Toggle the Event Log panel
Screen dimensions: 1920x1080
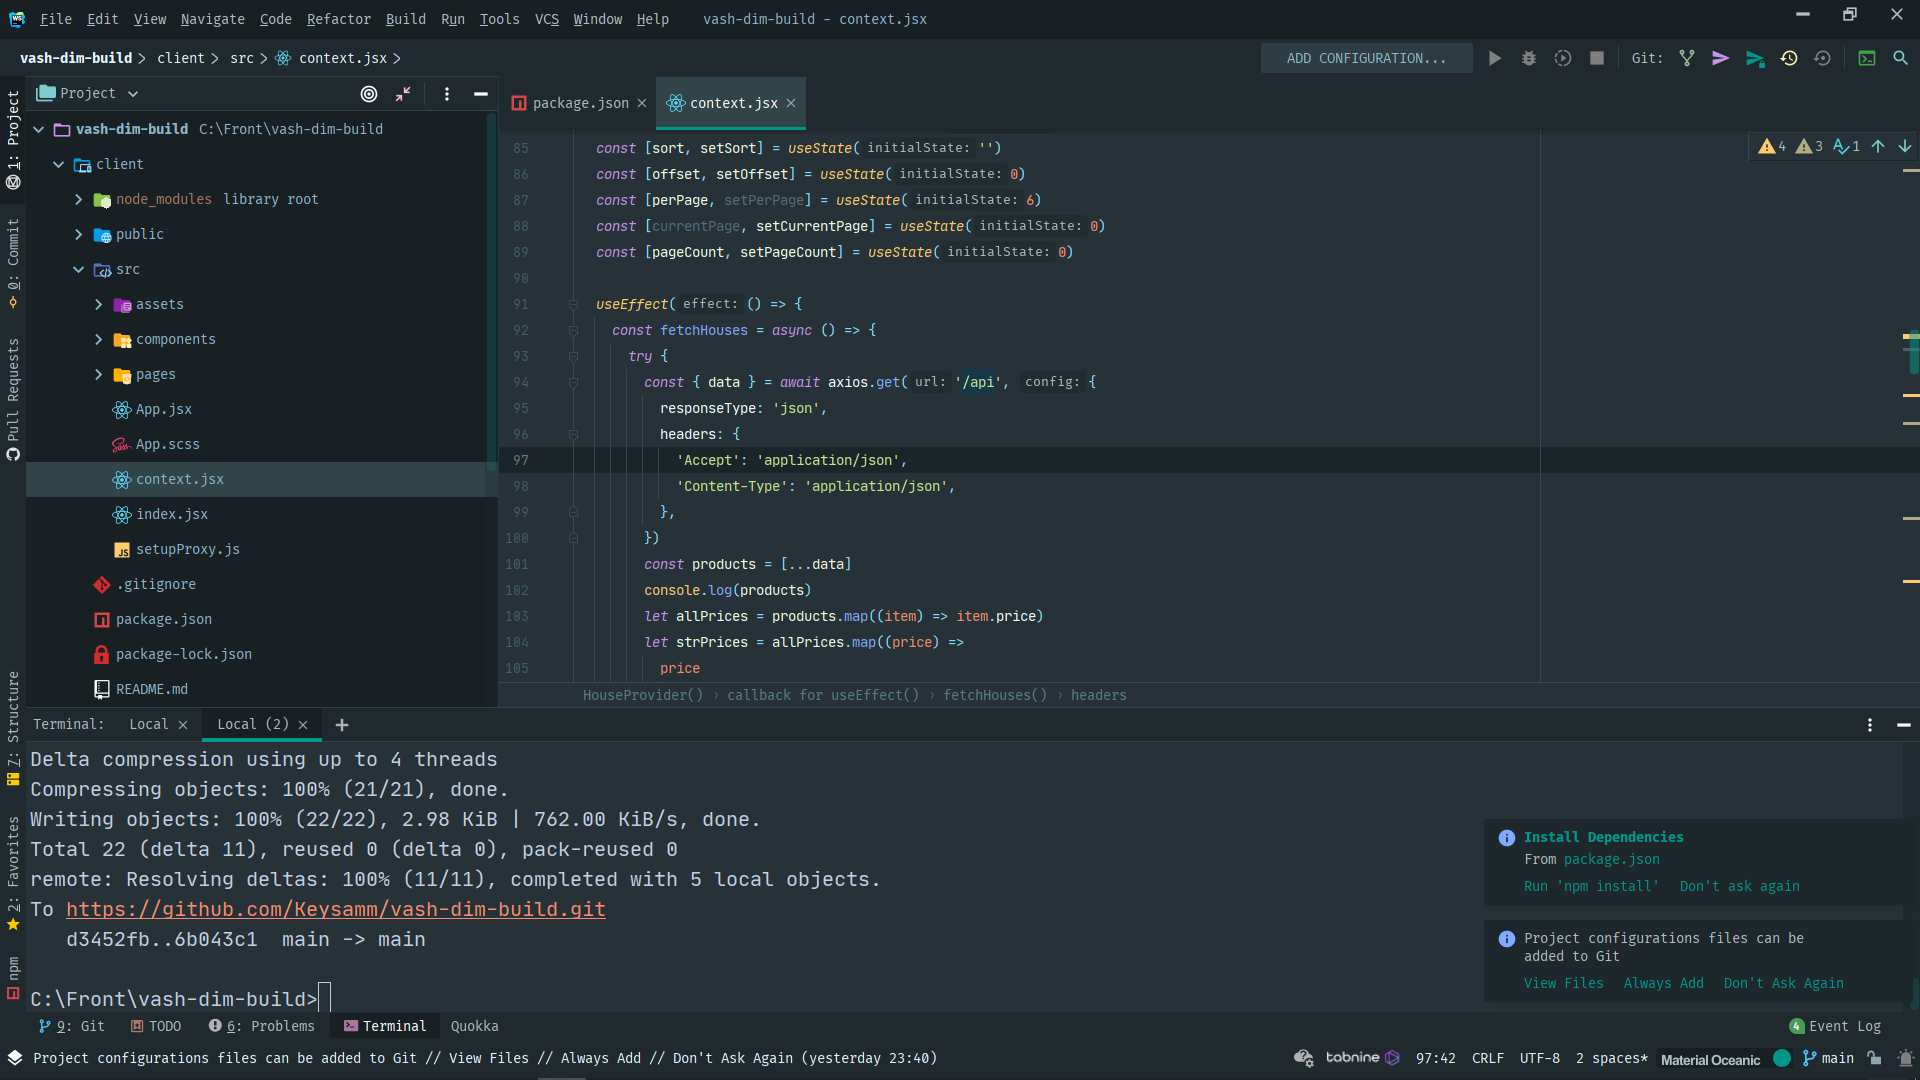(1835, 1026)
